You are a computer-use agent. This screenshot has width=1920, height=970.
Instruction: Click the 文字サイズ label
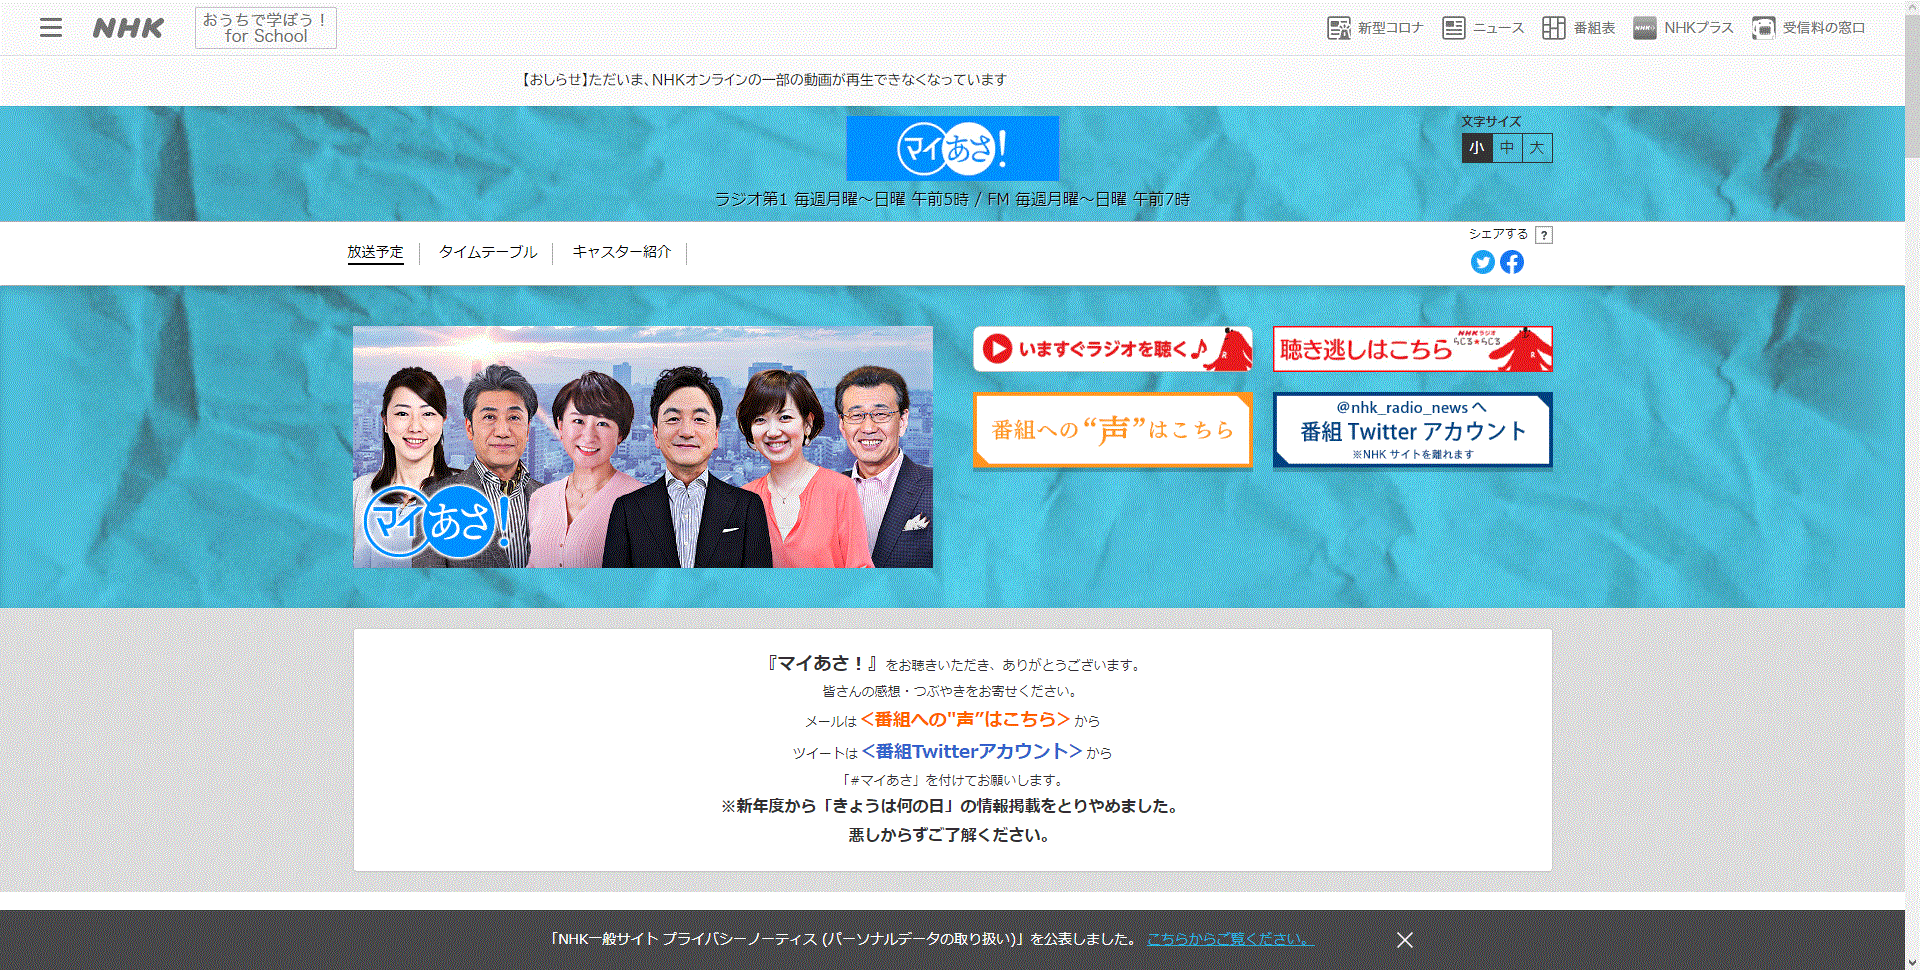coord(1491,122)
